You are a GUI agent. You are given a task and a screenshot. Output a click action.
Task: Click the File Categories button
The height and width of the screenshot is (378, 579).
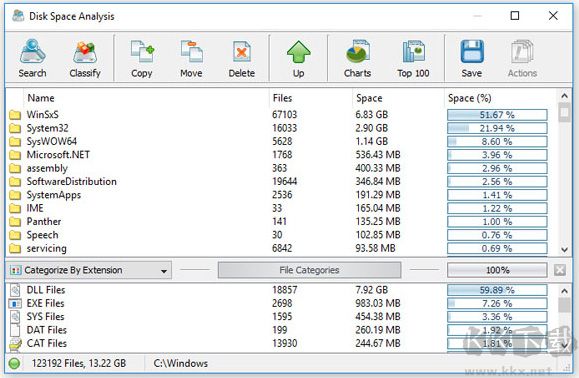click(x=309, y=270)
